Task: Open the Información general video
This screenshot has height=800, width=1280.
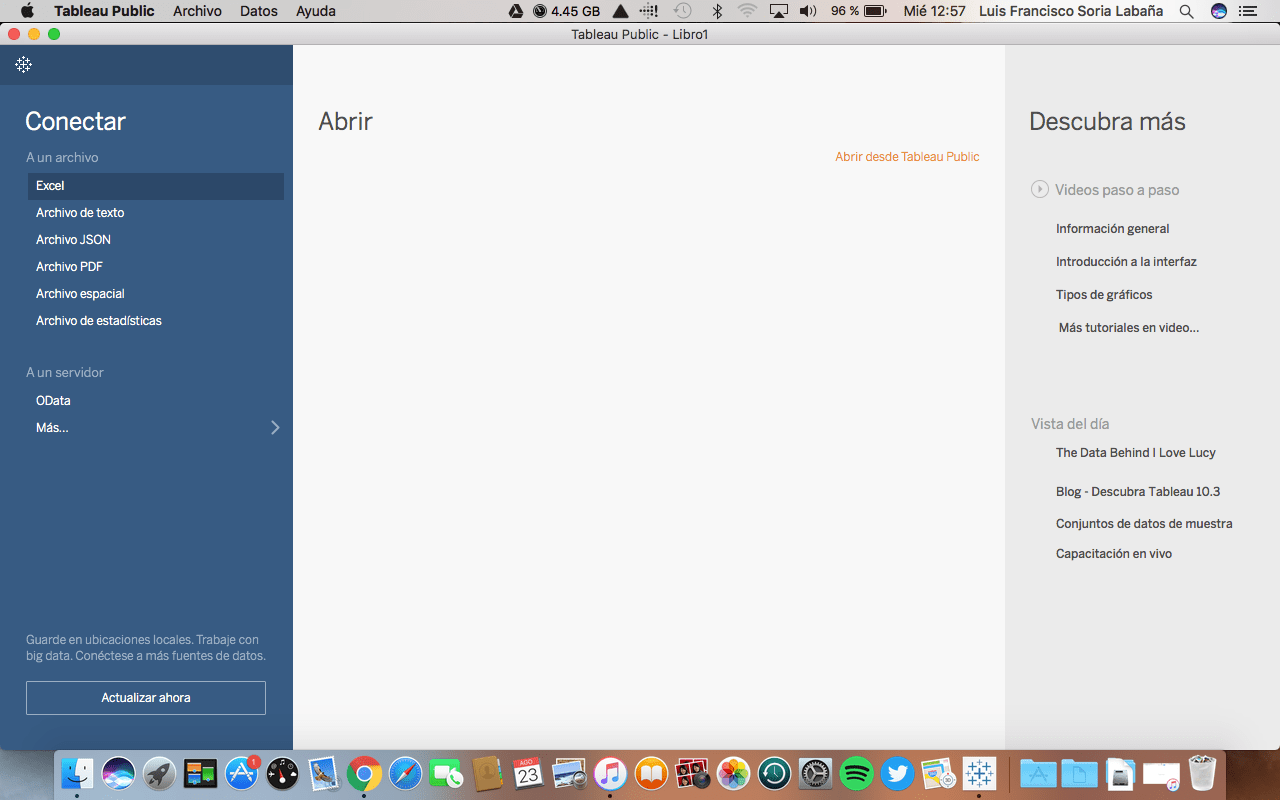Action: tap(1112, 229)
